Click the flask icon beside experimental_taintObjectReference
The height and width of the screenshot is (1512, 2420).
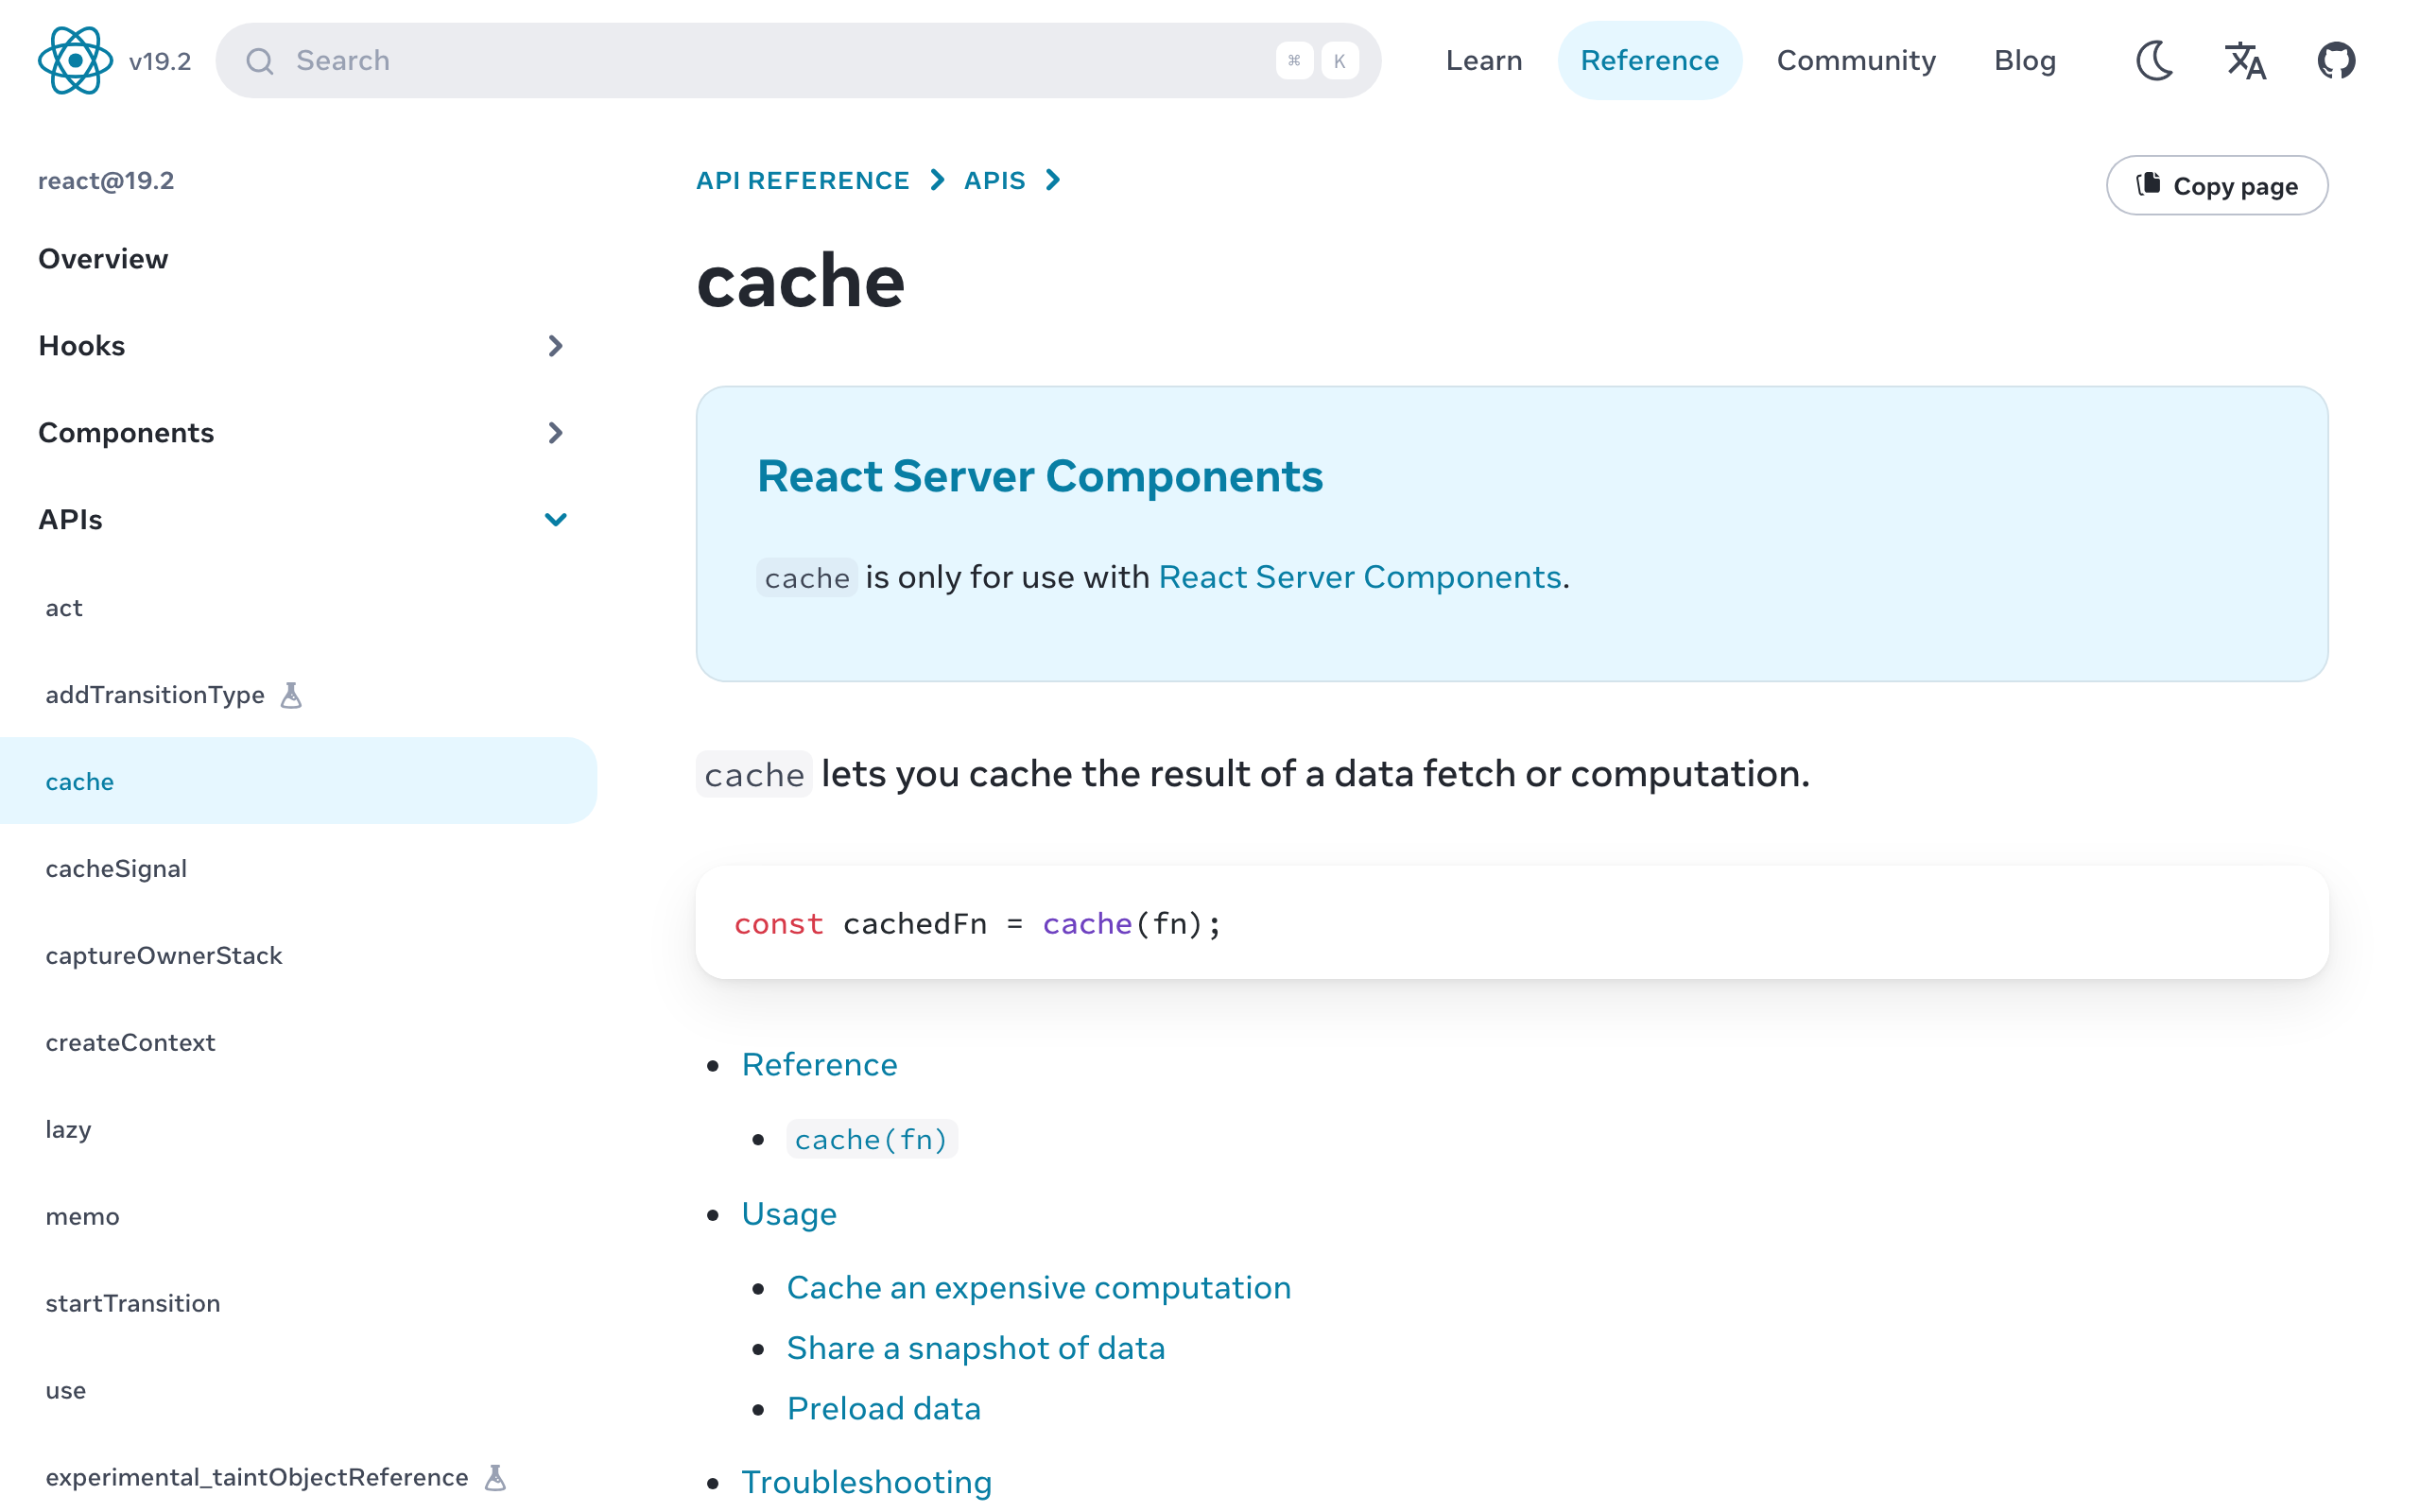click(x=495, y=1477)
